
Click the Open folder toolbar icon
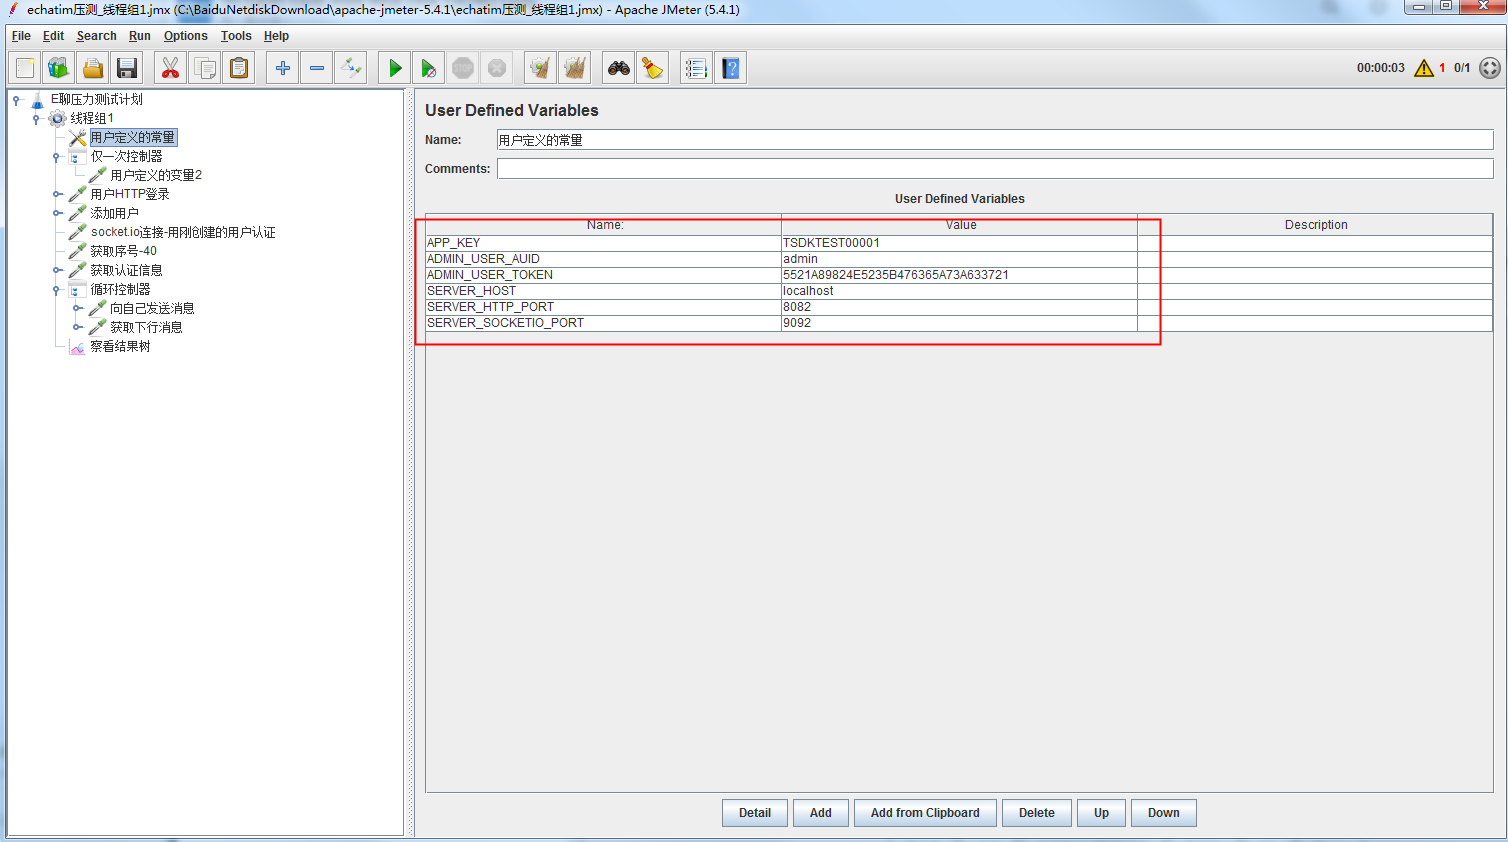[93, 68]
